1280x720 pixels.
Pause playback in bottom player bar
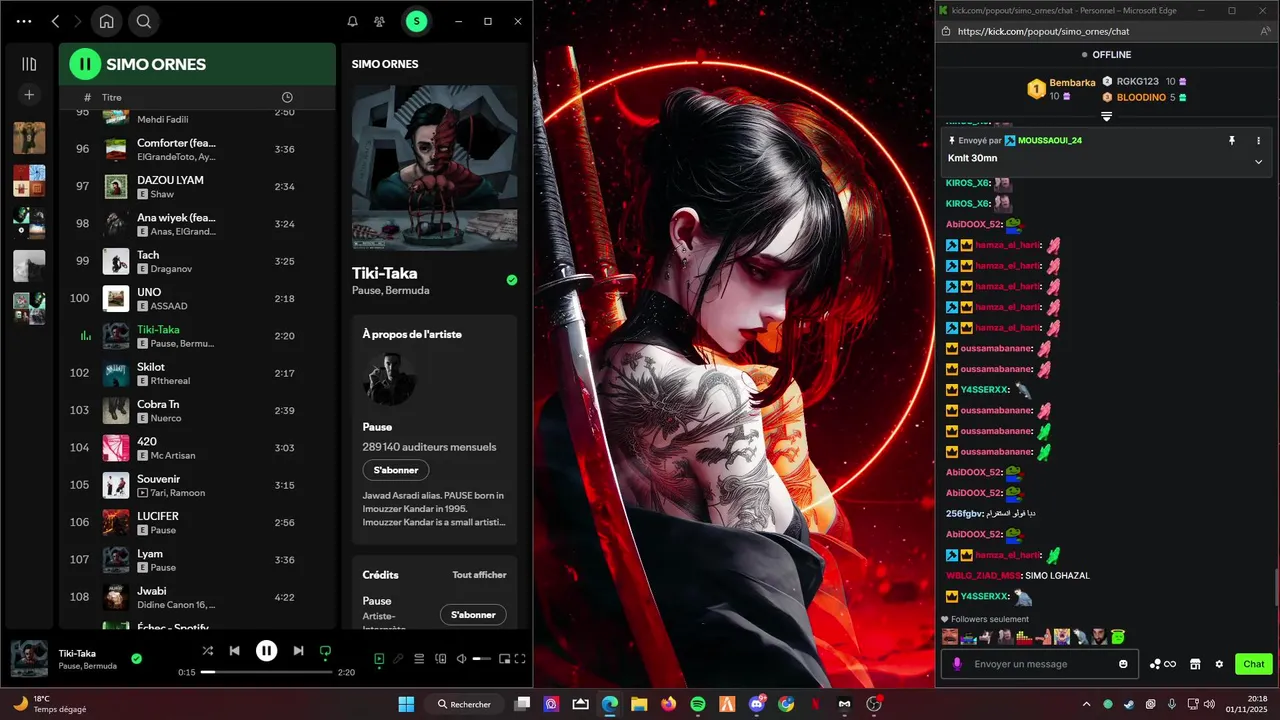tap(266, 651)
